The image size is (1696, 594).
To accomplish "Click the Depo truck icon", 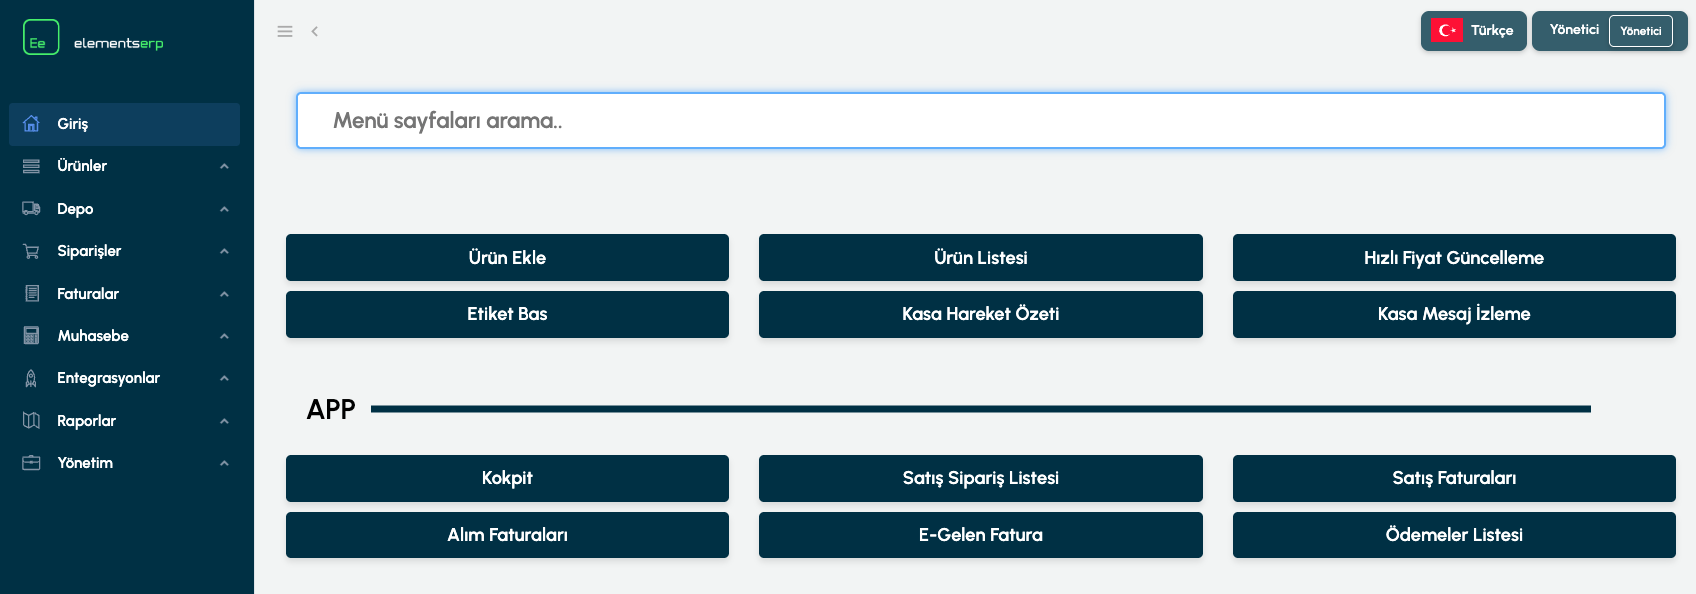I will (31, 209).
